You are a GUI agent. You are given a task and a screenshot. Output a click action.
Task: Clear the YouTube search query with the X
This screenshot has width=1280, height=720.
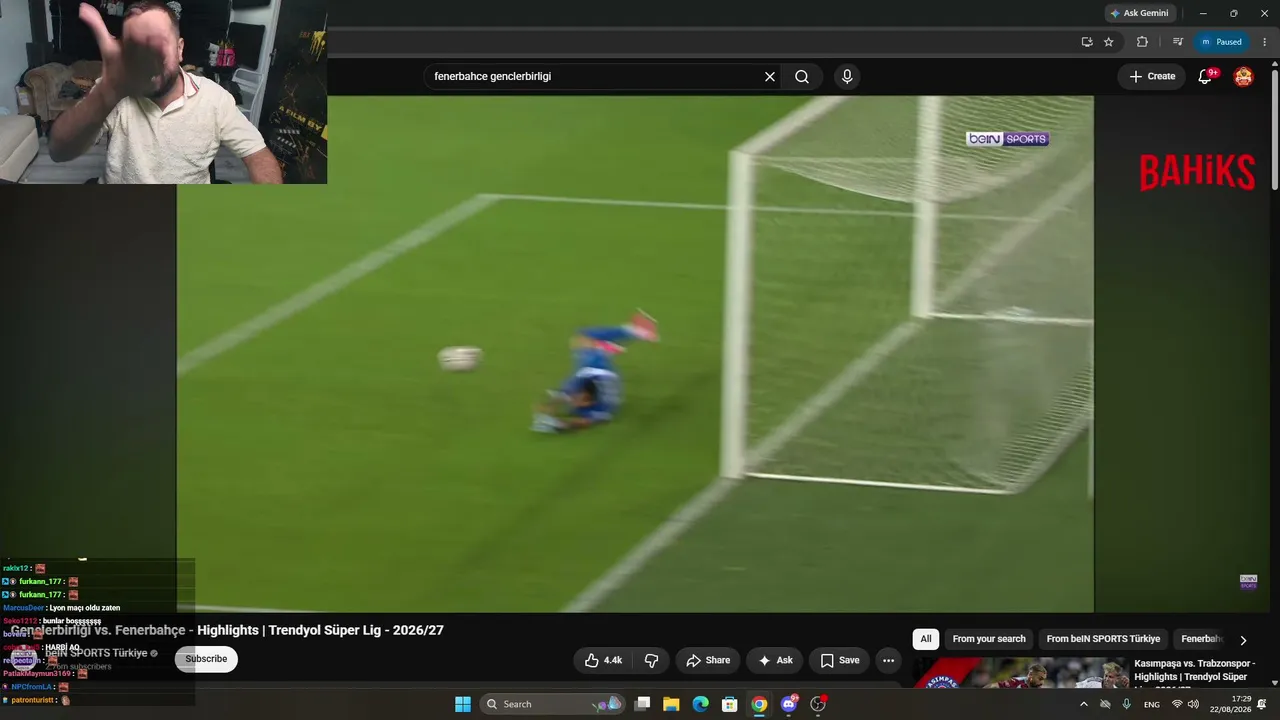(770, 76)
